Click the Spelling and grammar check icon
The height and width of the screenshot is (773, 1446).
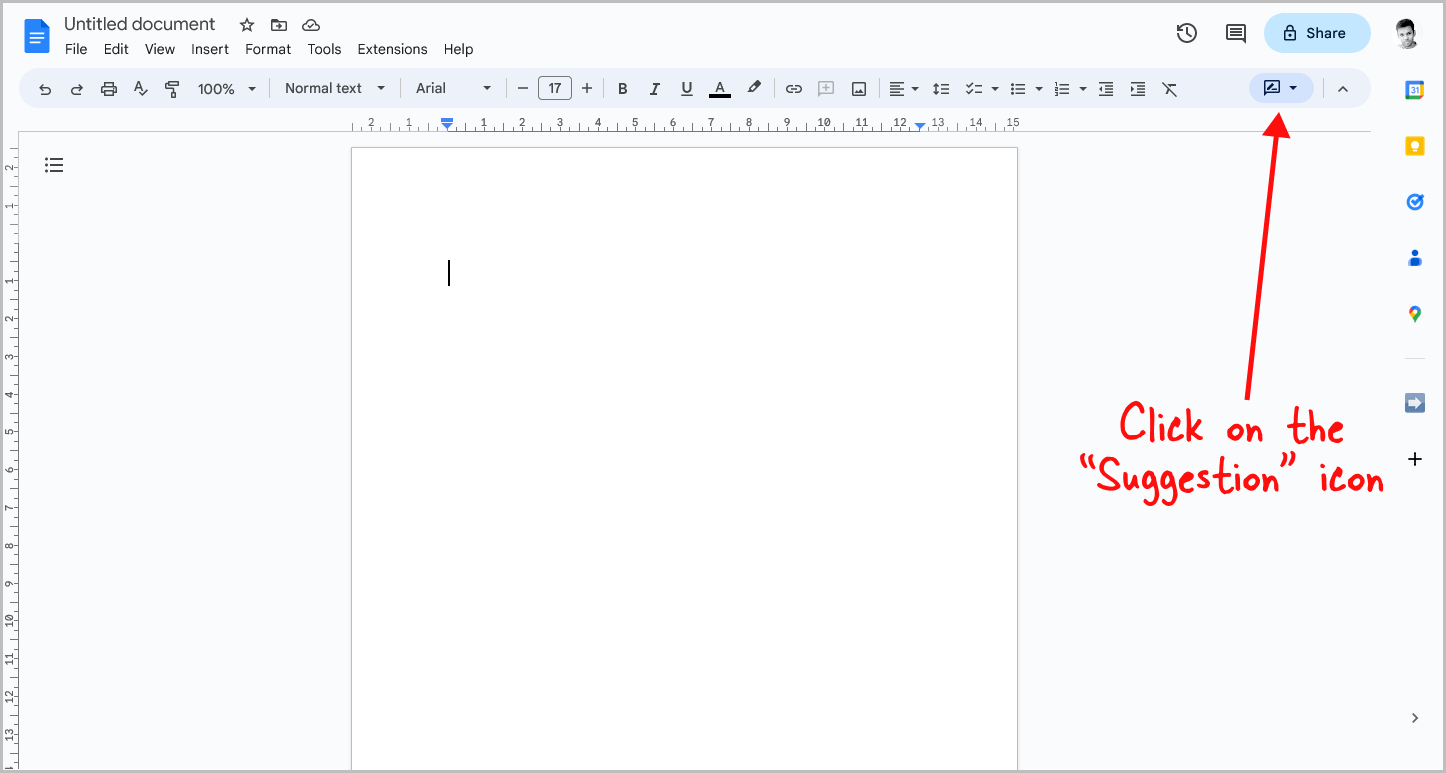click(140, 88)
